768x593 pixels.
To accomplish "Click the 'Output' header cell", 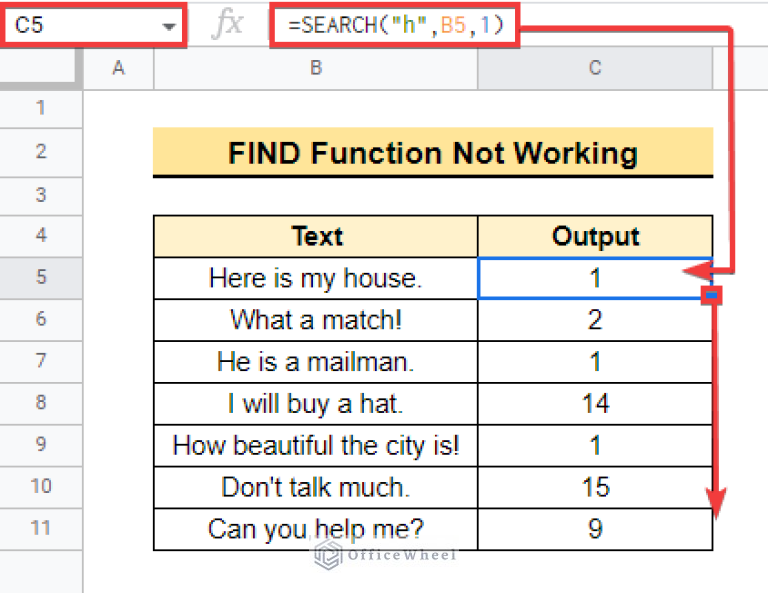I will point(595,236).
